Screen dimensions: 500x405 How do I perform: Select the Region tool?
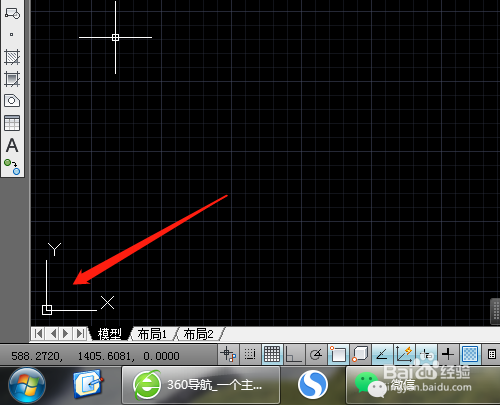12,101
